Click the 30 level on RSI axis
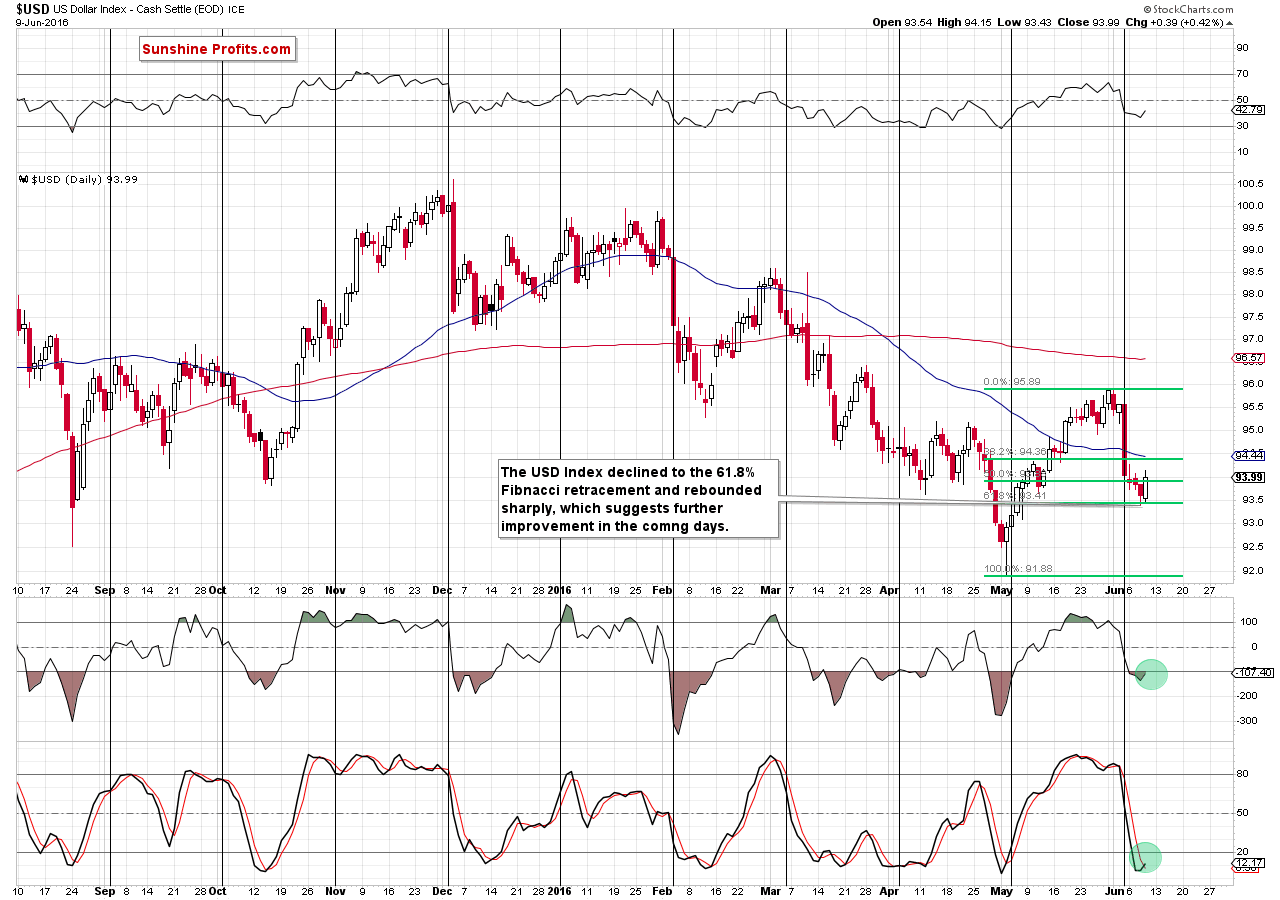The width and height of the screenshot is (1280, 900). (x=1244, y=125)
